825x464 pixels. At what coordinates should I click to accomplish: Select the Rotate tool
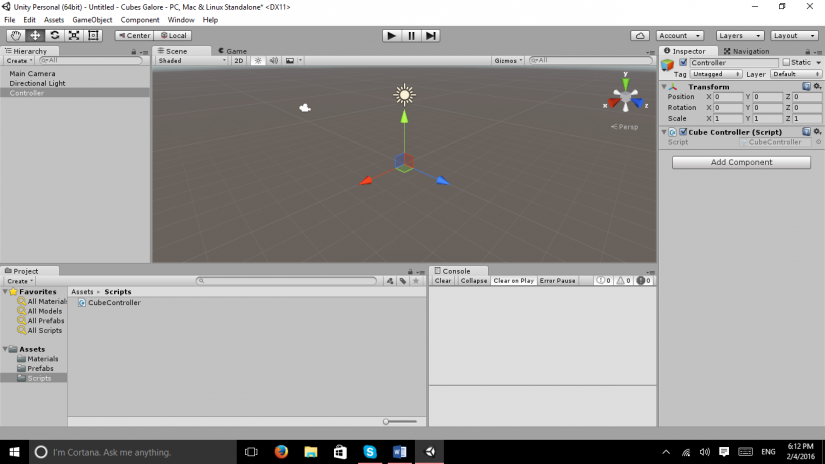[x=54, y=35]
